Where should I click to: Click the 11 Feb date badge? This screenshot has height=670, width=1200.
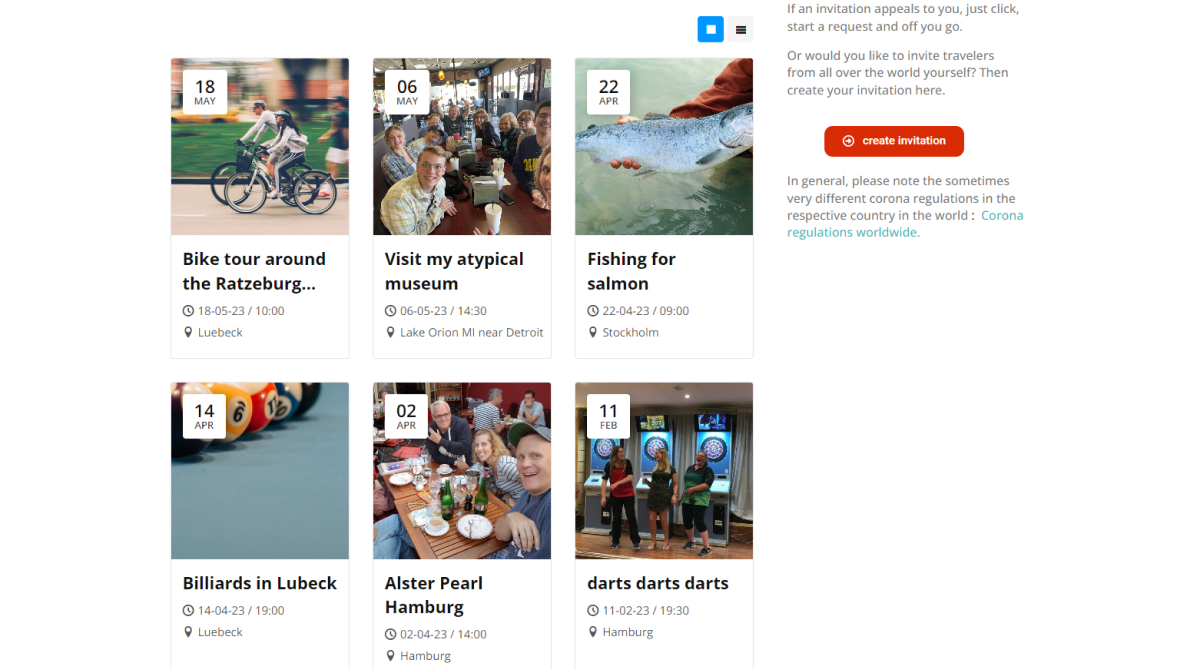pos(608,416)
